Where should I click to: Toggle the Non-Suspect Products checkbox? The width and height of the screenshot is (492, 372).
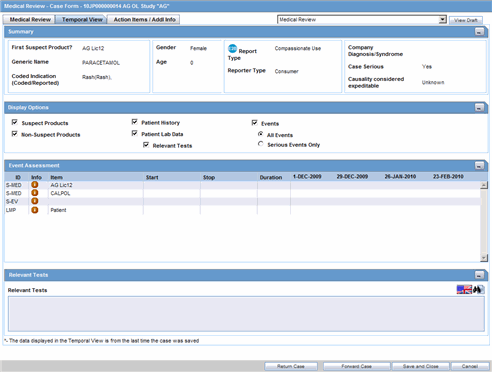click(15, 134)
